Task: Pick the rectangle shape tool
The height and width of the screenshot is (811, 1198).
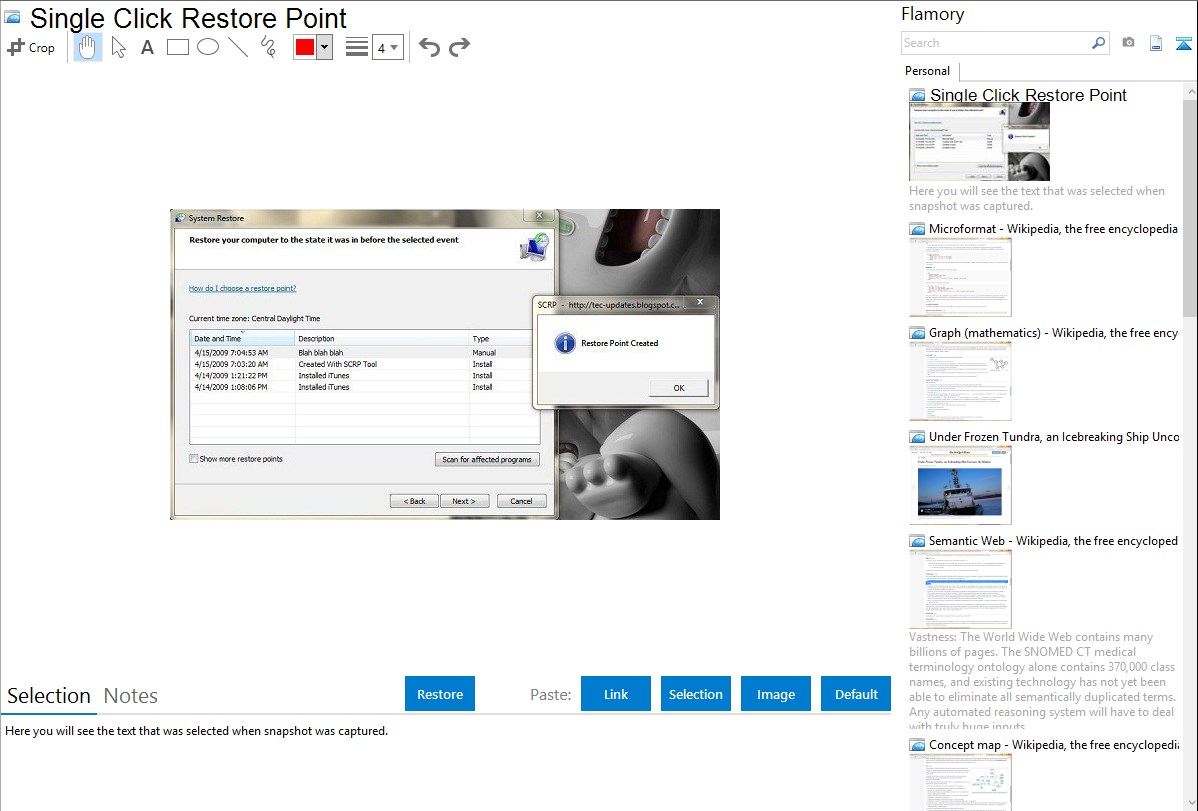Action: point(178,47)
